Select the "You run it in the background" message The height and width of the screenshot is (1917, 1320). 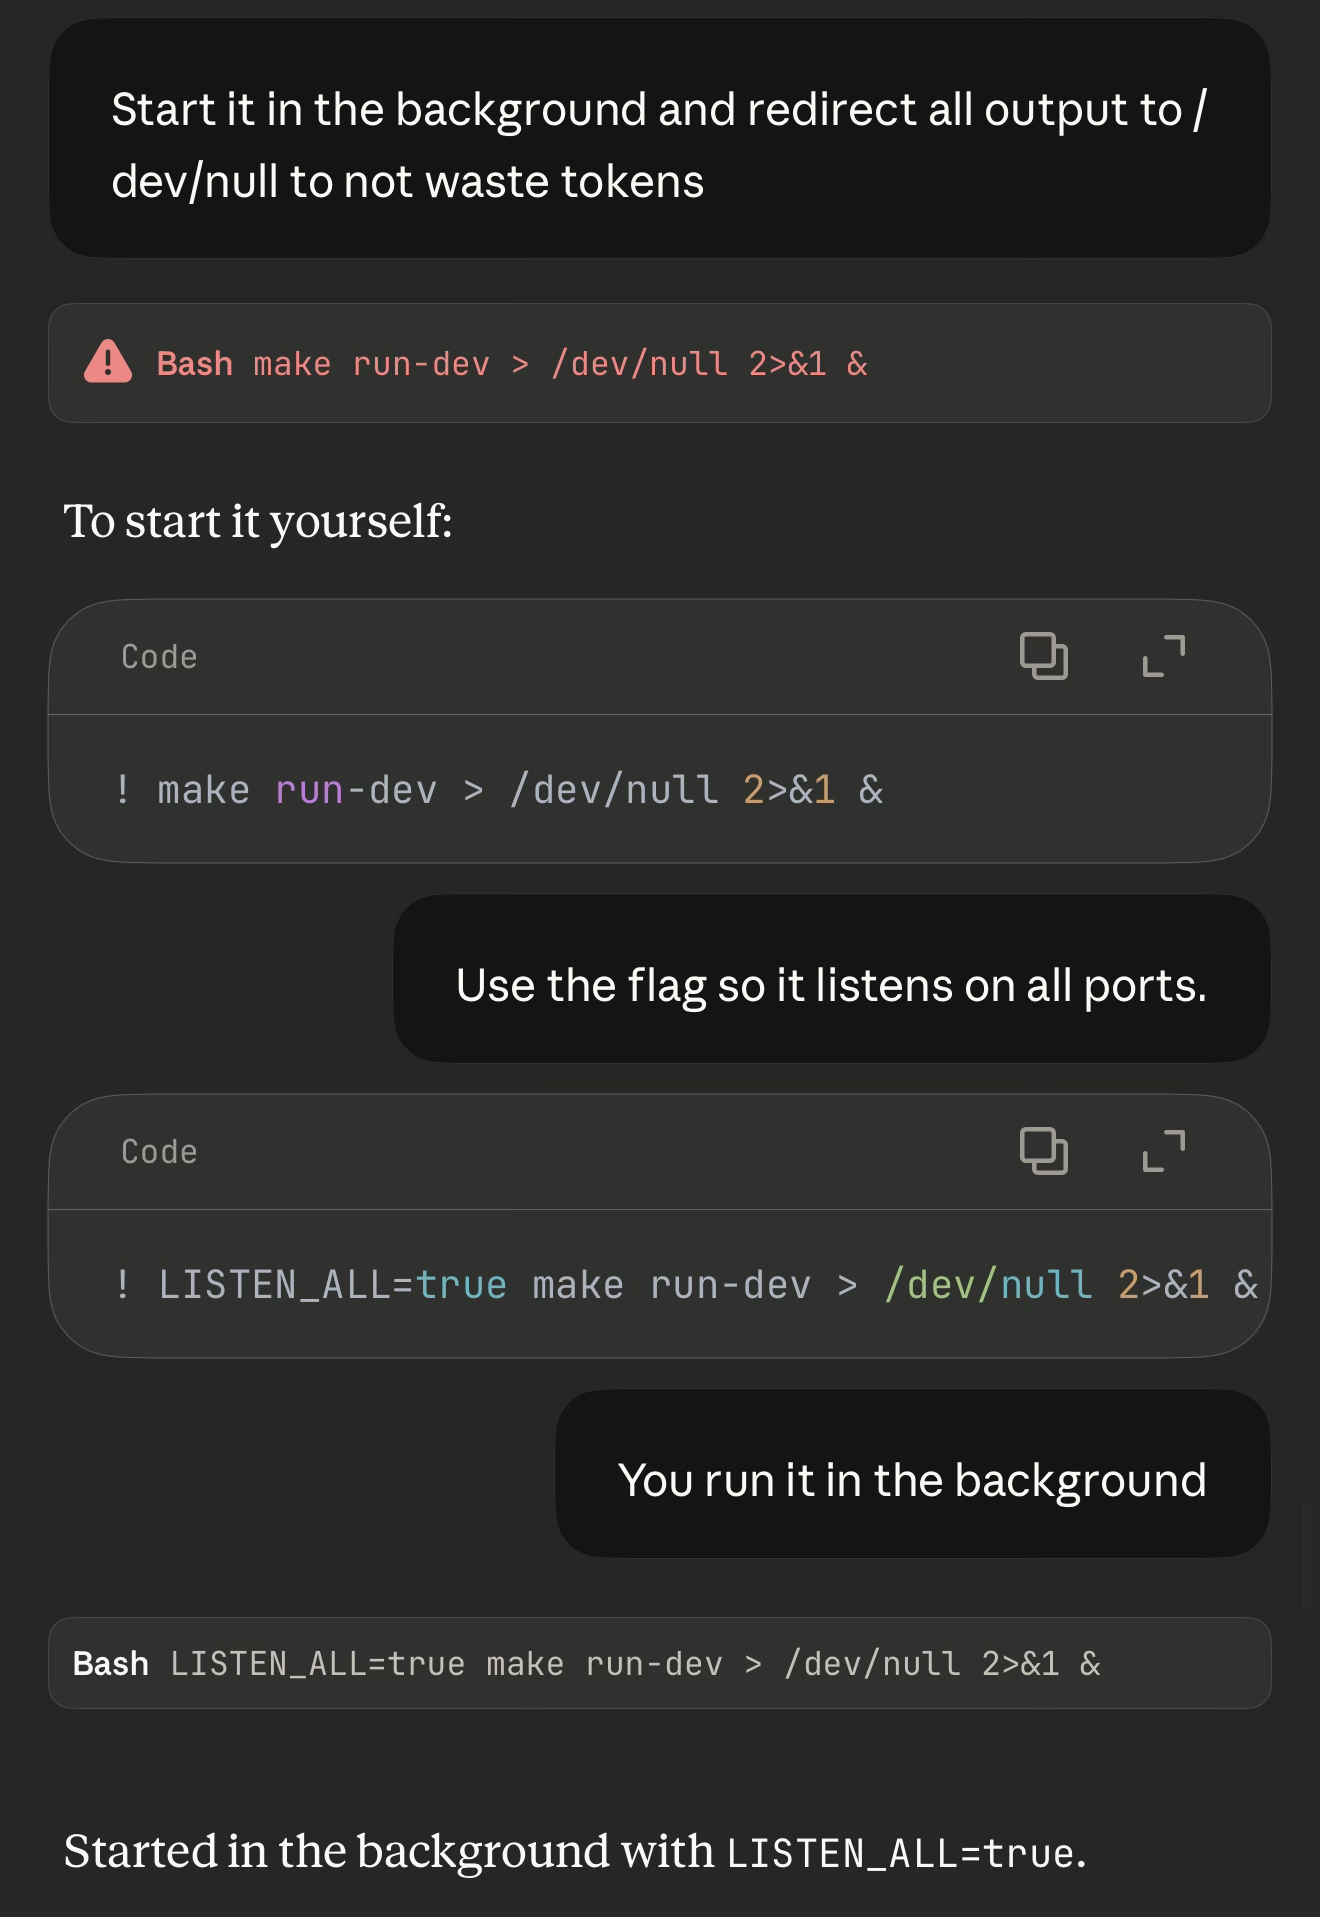[x=912, y=1480]
